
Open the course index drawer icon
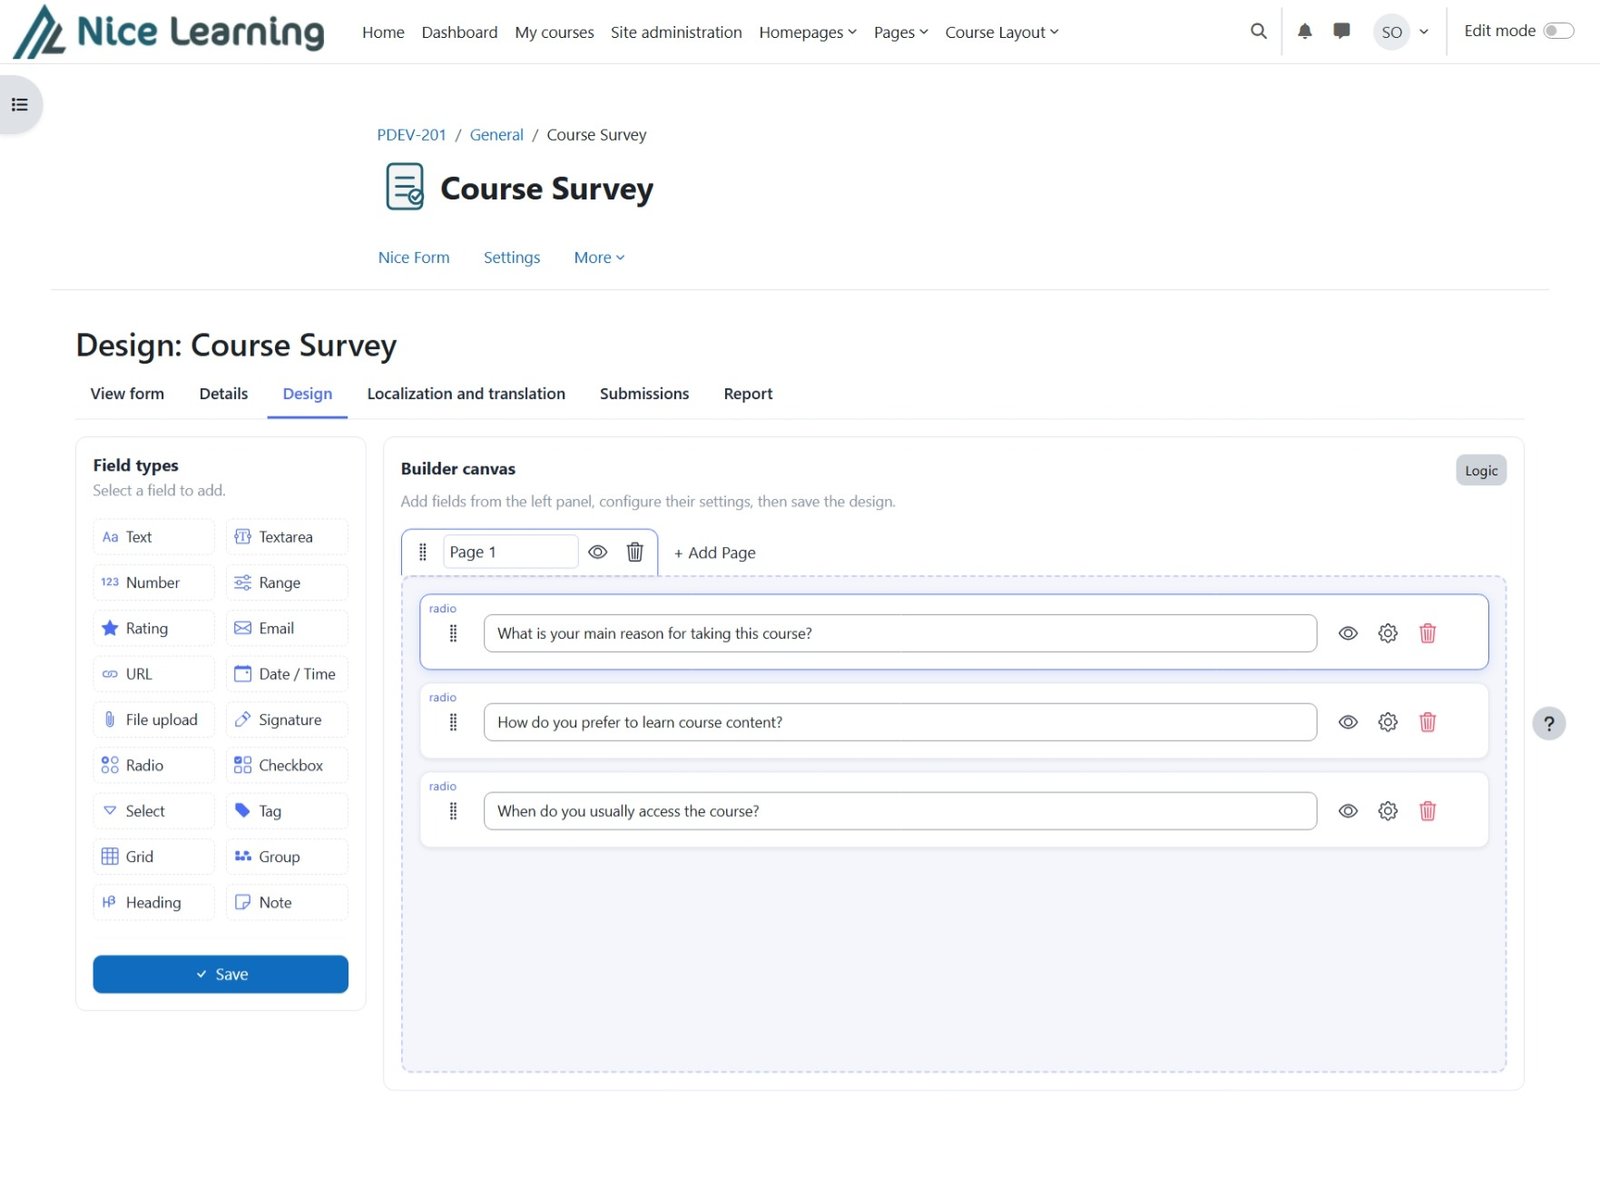click(19, 104)
